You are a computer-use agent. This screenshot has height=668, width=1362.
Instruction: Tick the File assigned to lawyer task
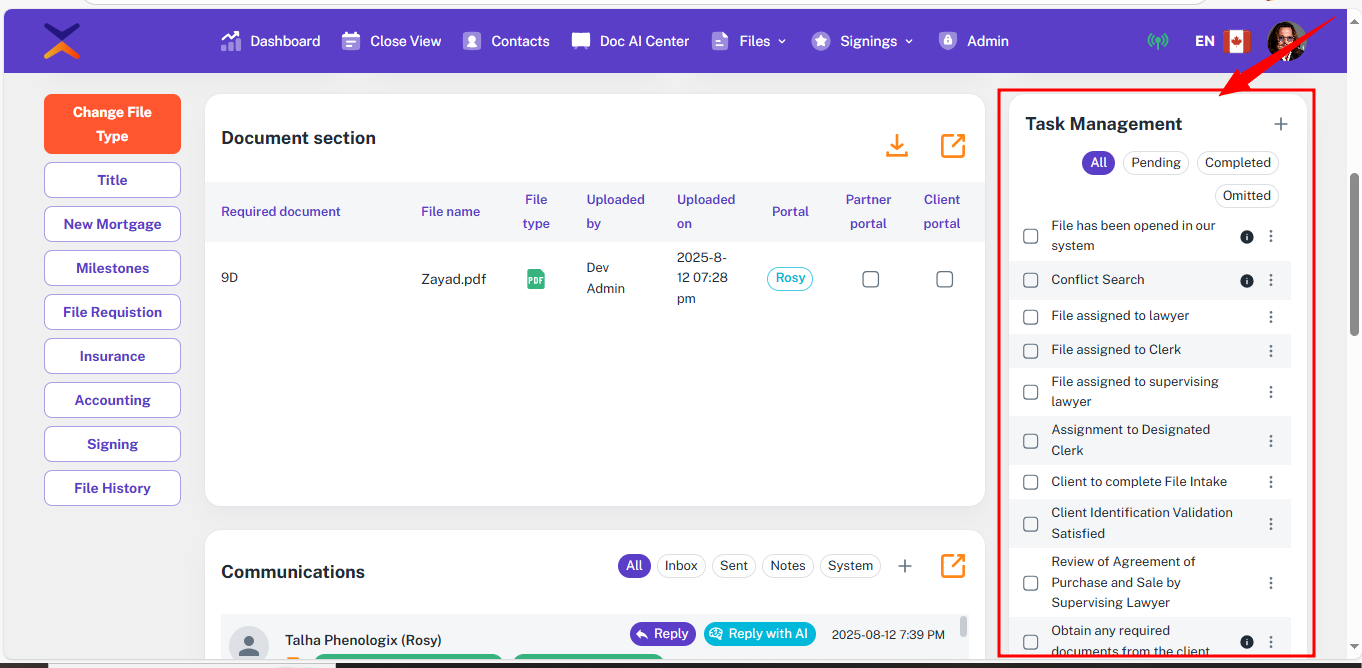coord(1031,317)
